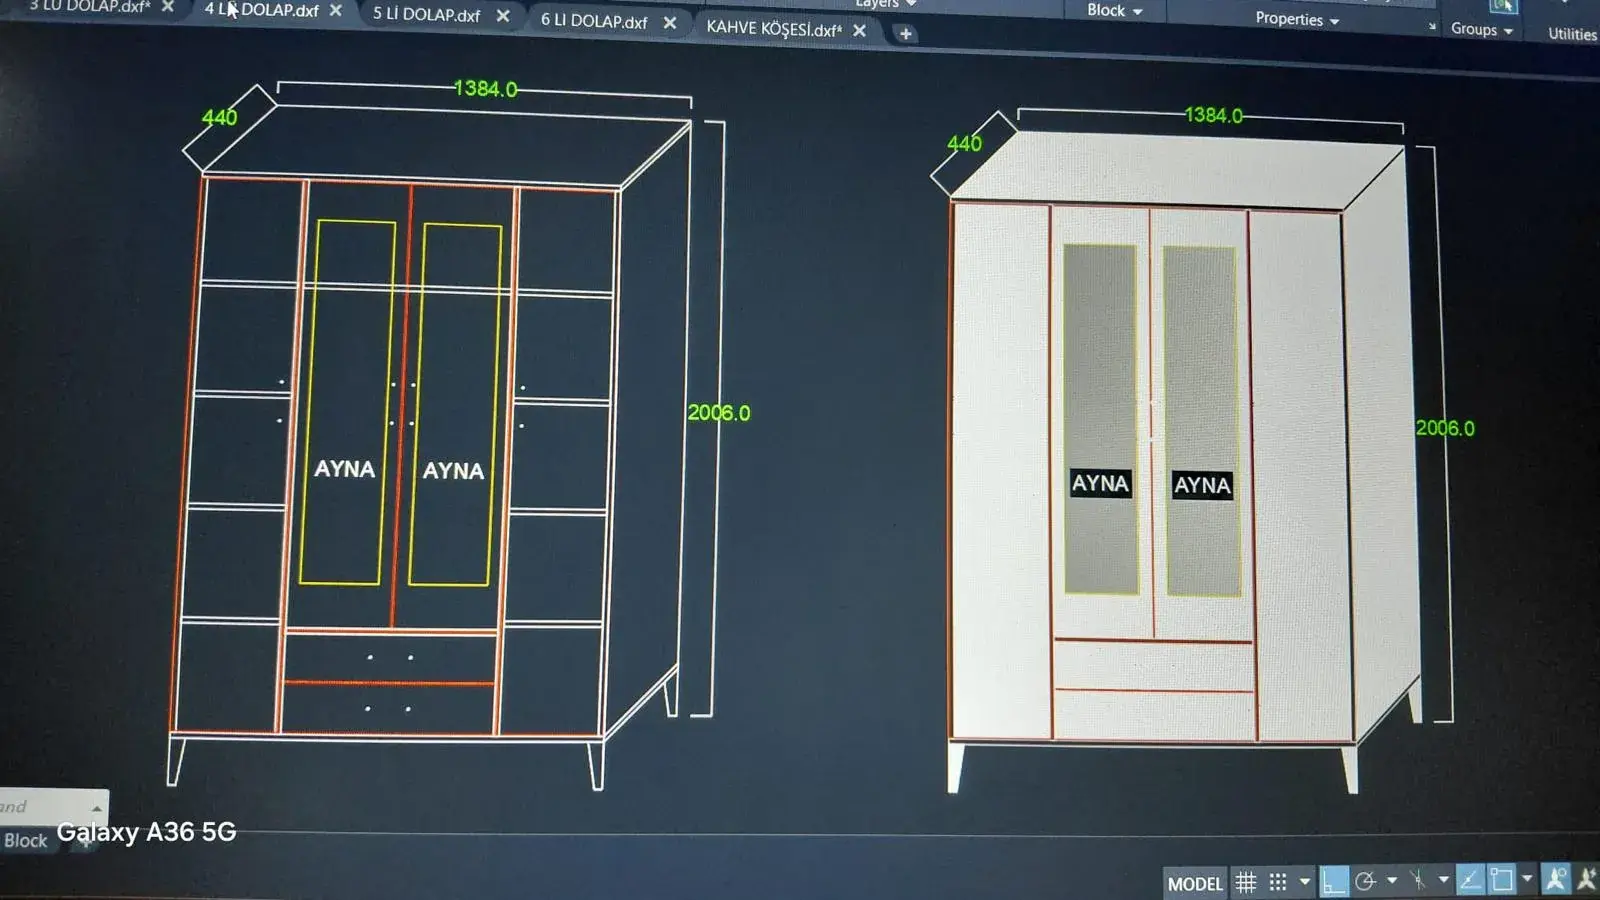Toggle 2D object snap square icon
This screenshot has width=1600, height=900.
tap(1502, 880)
